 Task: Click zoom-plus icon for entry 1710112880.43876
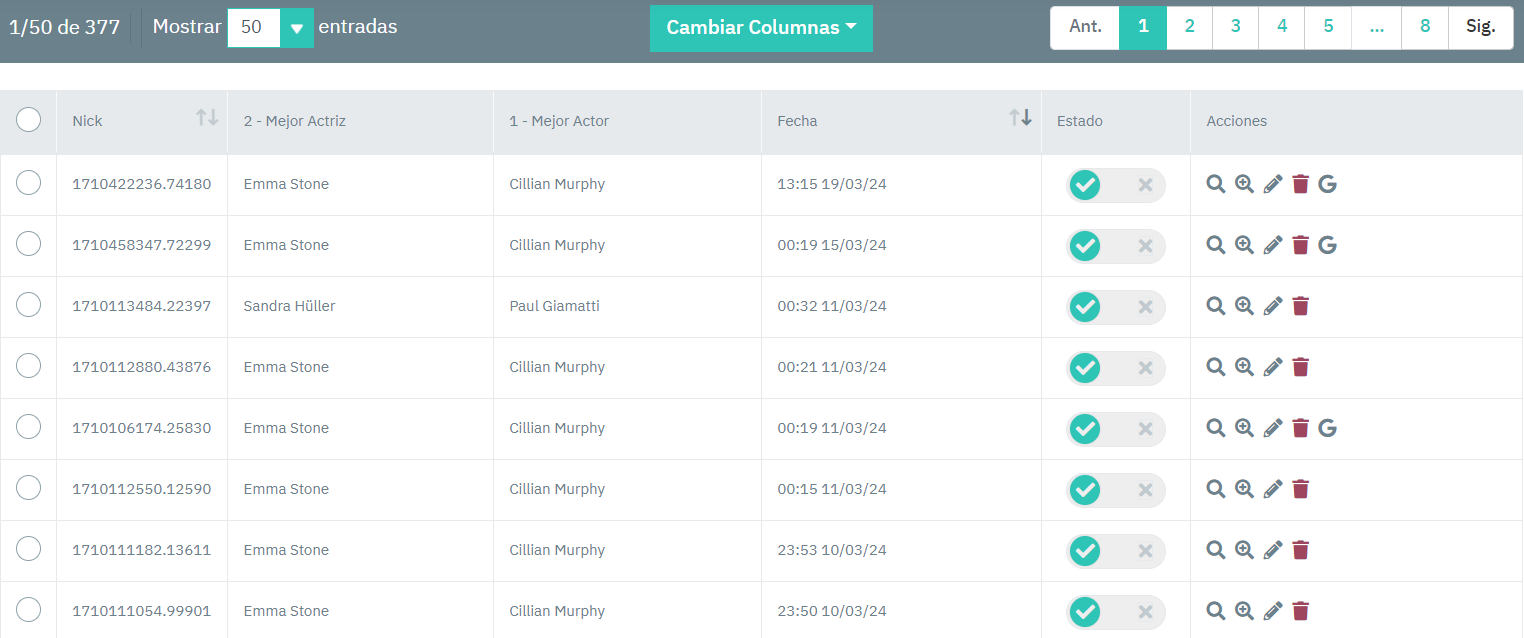coord(1244,367)
